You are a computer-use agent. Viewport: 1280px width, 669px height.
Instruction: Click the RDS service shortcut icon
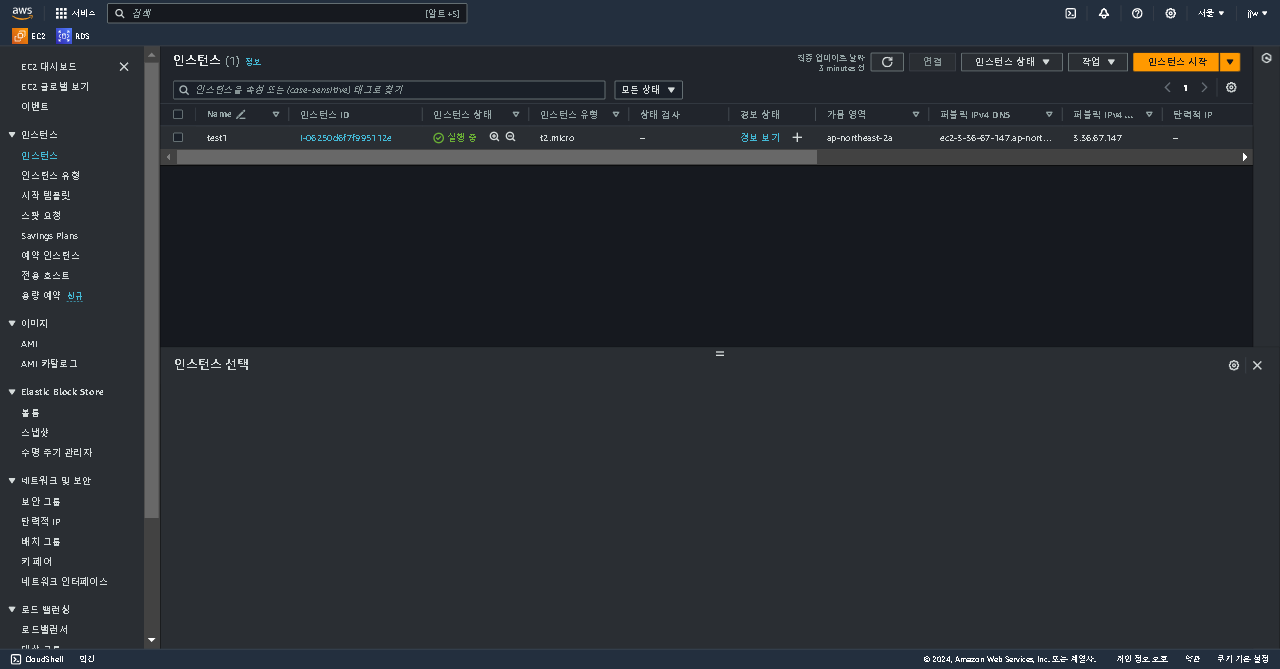pyautogui.click(x=64, y=36)
